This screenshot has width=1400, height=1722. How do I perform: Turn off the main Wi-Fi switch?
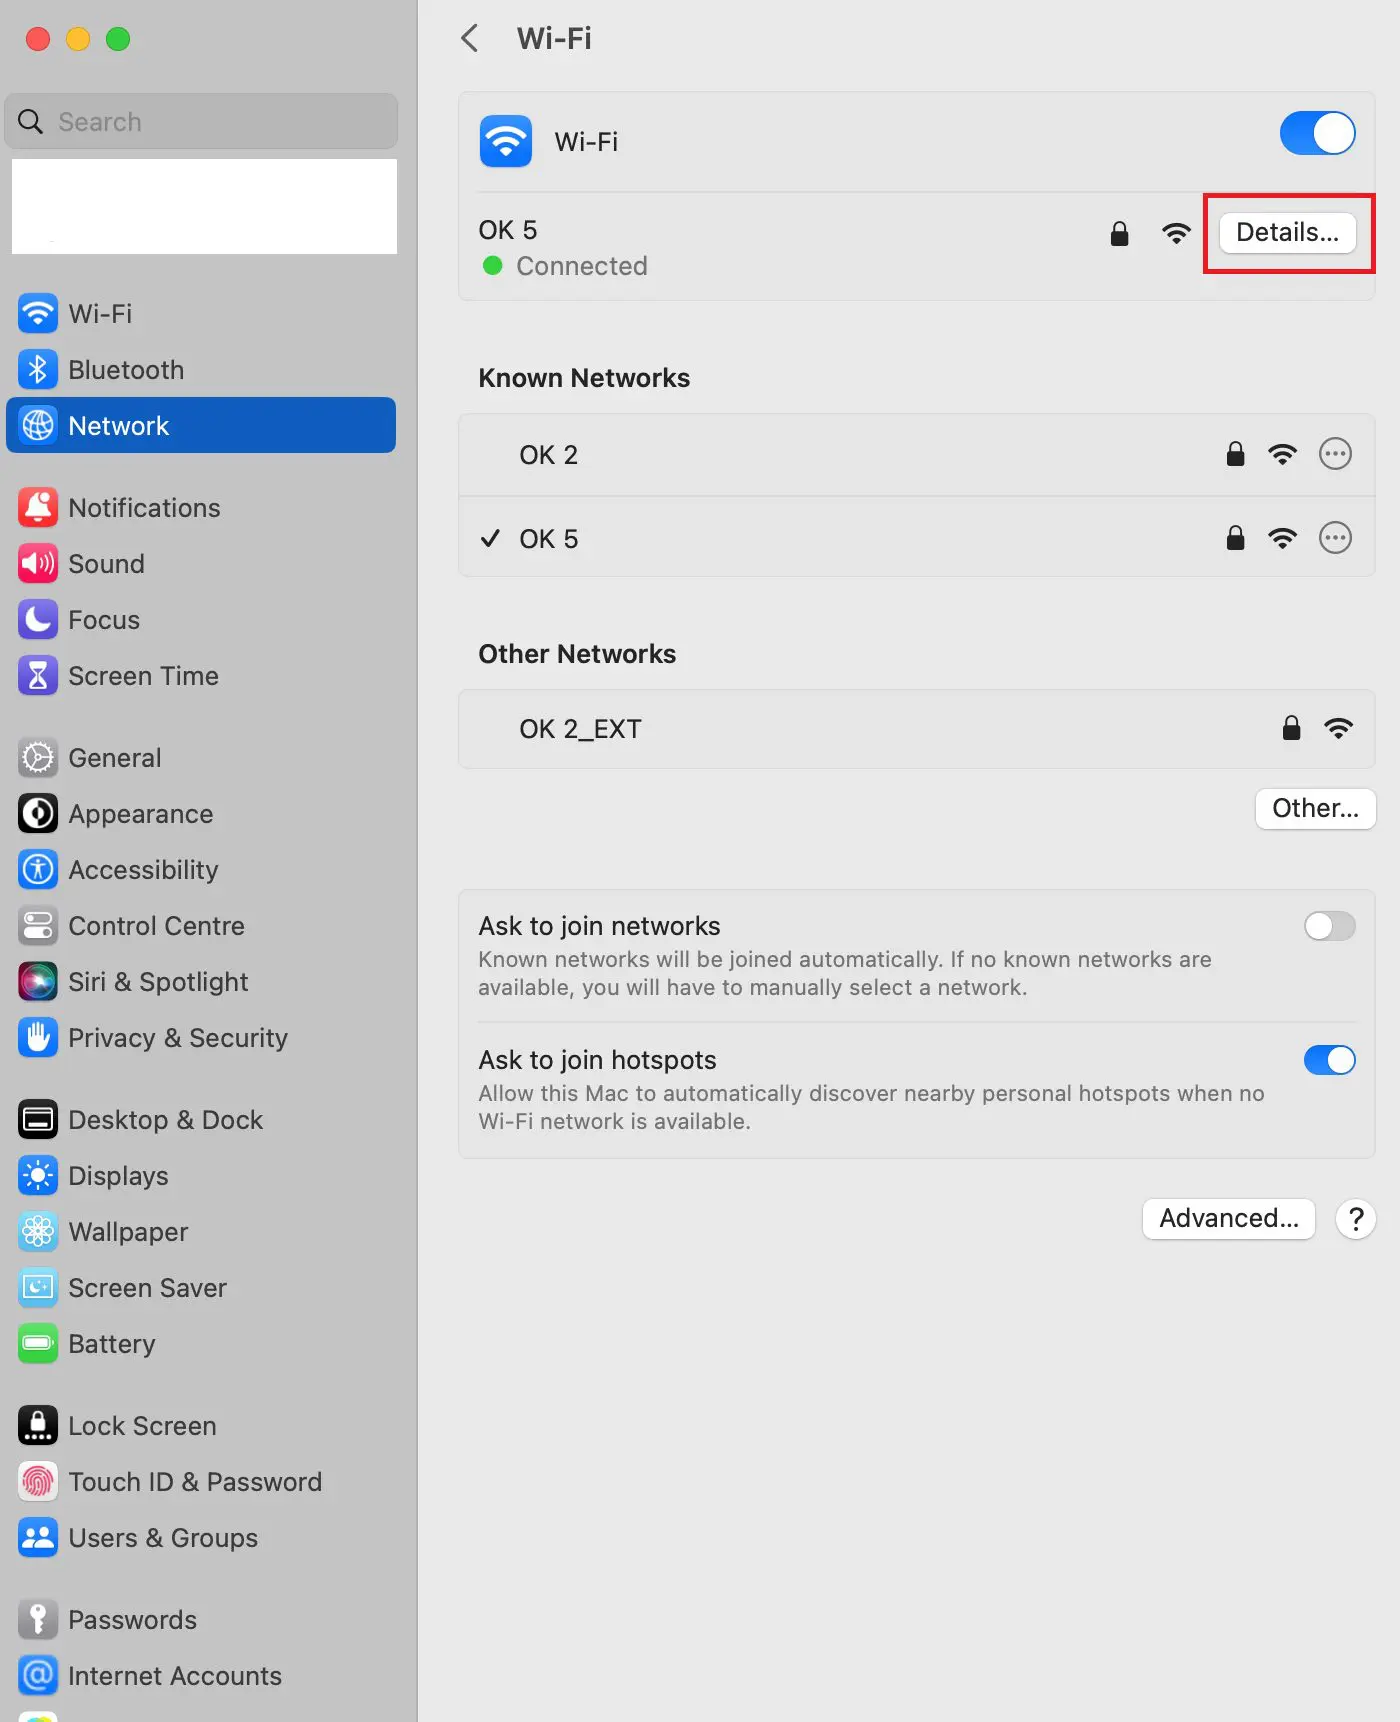pos(1317,133)
